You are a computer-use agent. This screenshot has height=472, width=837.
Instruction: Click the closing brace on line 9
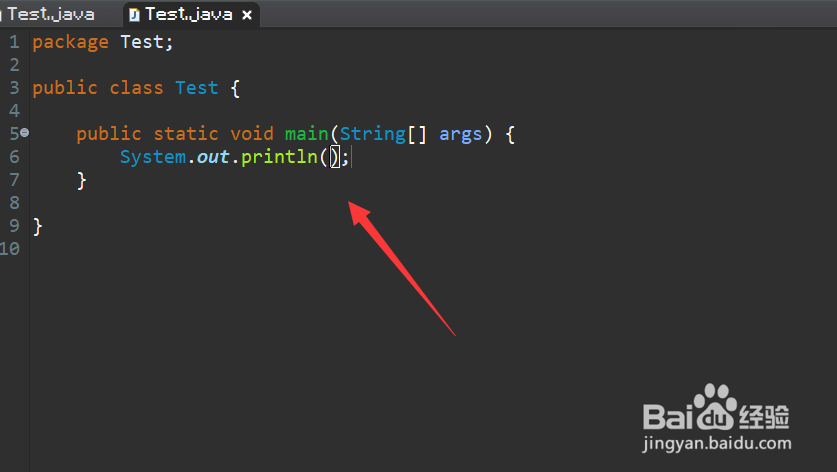(37, 226)
